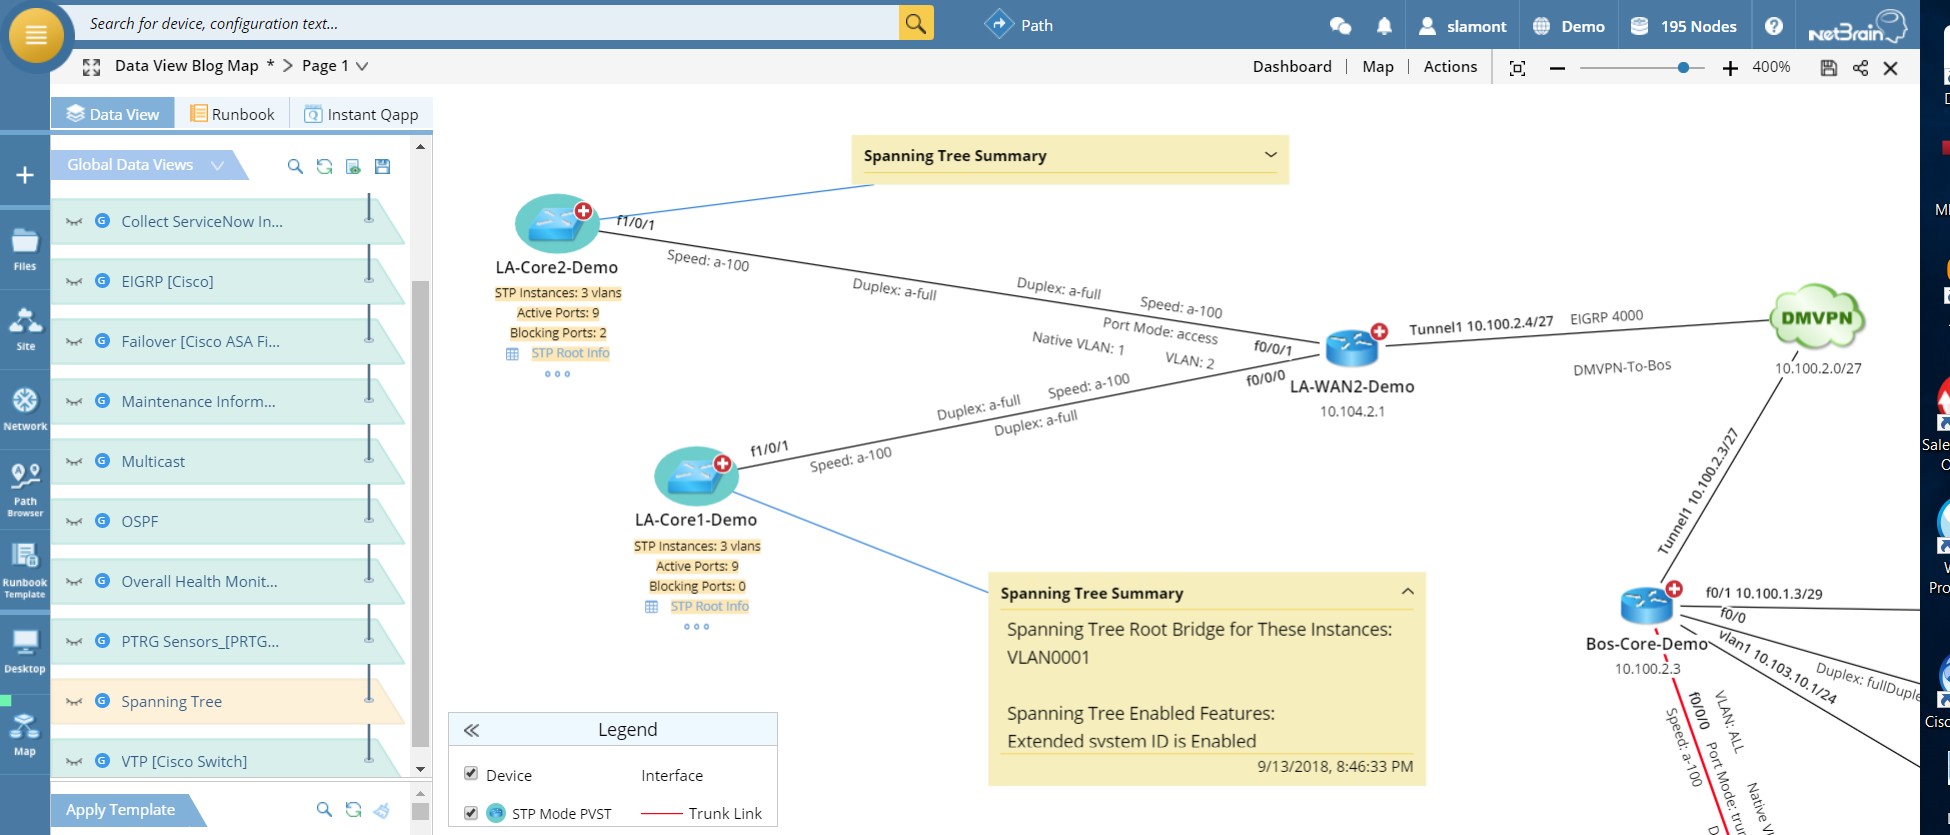Toggle visibility of EIGRP [Cisco] data view
The image size is (1950, 835).
click(74, 282)
